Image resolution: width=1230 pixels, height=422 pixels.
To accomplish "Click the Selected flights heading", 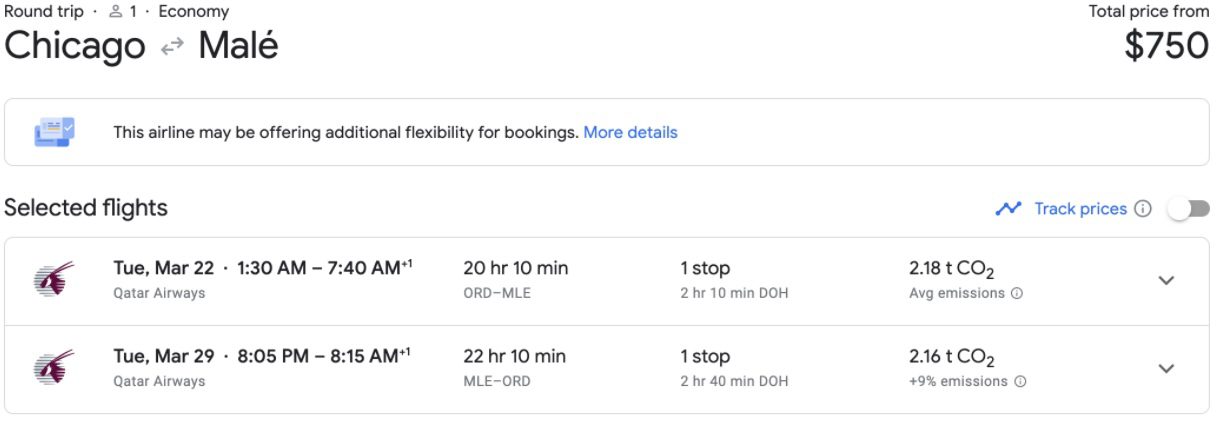I will 86,208.
